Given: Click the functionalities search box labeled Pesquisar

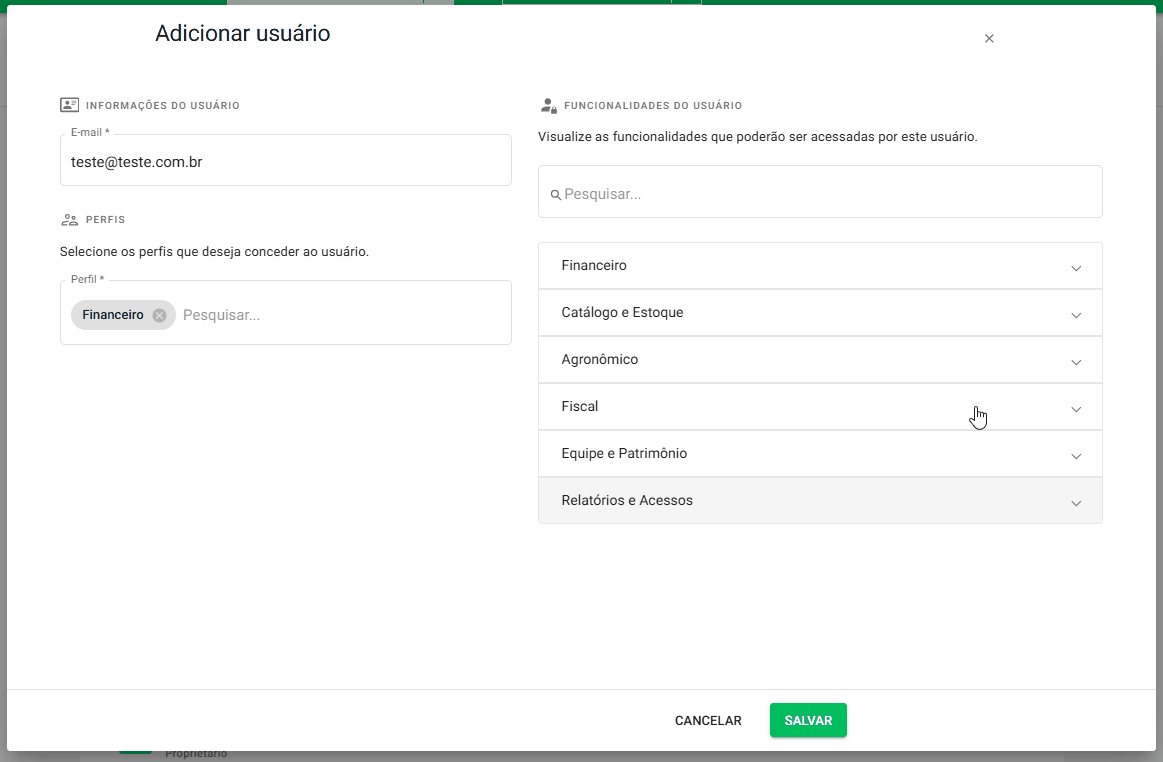Looking at the screenshot, I should (x=820, y=191).
